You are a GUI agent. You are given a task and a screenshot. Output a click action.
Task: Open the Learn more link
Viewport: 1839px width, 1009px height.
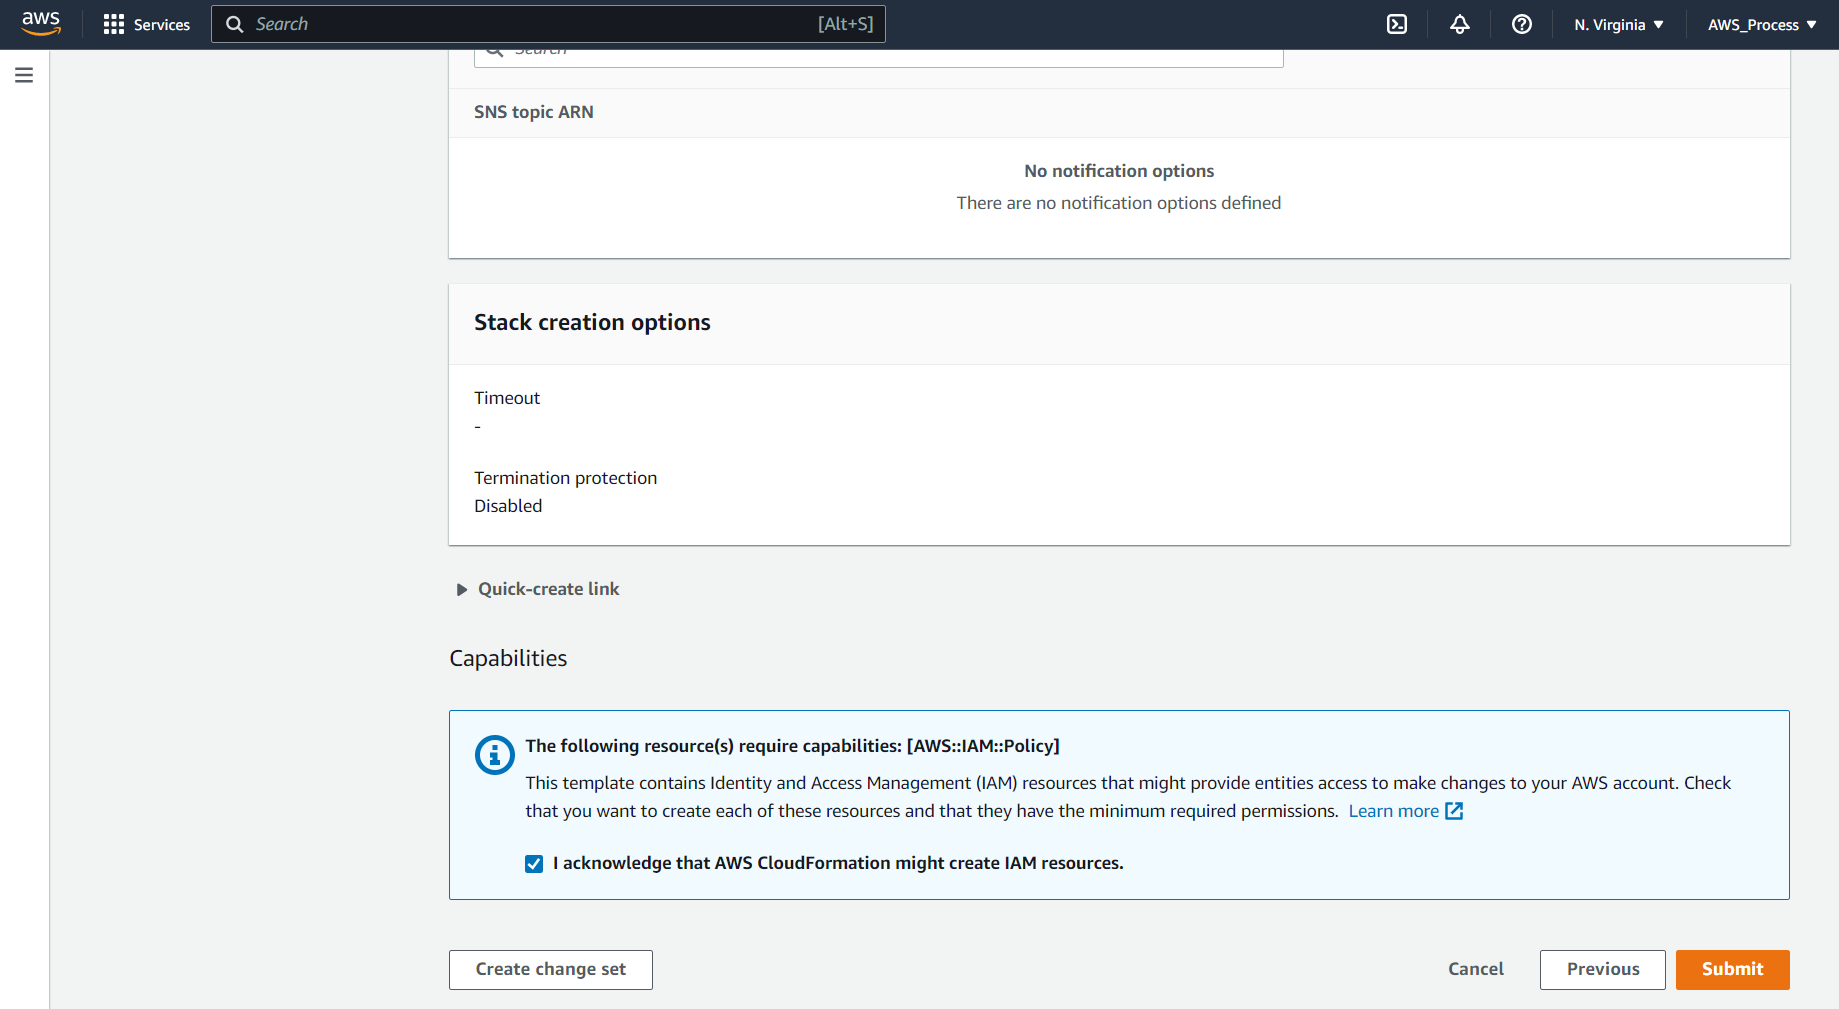[x=1393, y=811]
